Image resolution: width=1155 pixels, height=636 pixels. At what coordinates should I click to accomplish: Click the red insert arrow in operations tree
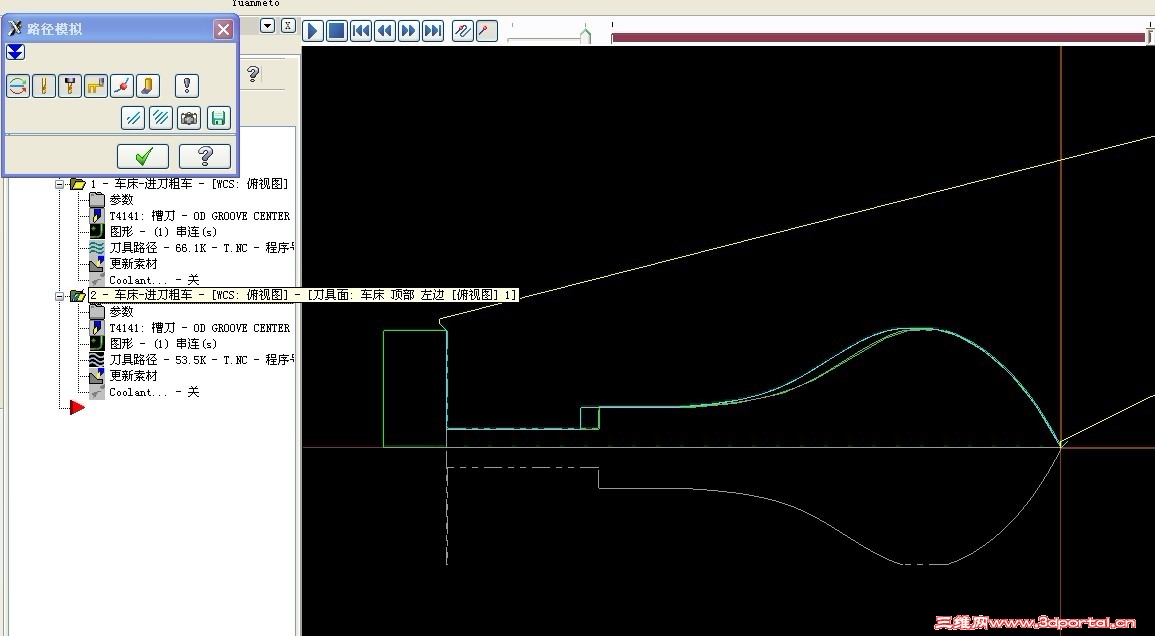(77, 408)
